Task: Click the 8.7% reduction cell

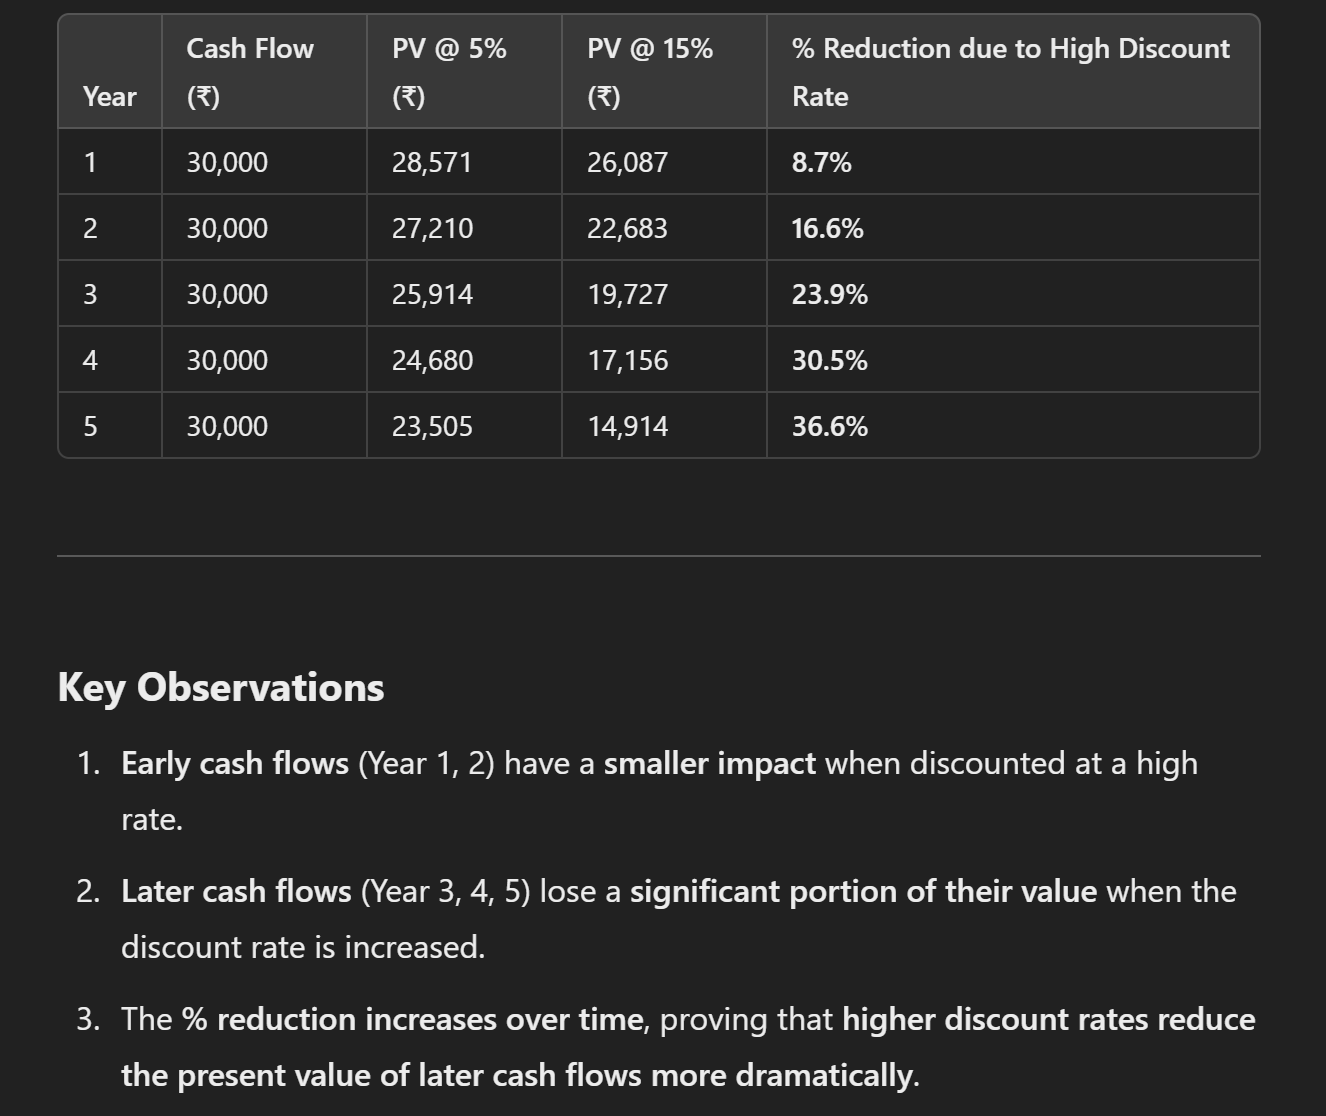Action: coord(822,163)
